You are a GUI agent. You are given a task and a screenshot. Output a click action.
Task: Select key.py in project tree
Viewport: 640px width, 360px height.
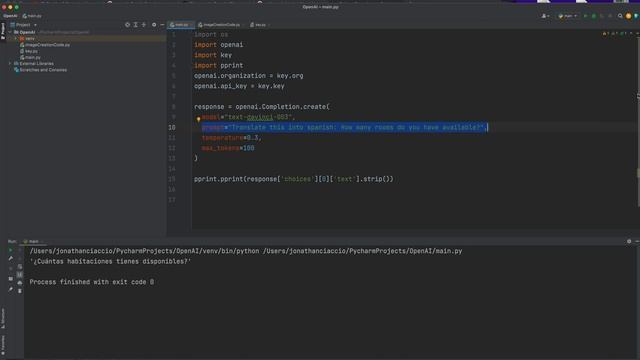click(29, 51)
